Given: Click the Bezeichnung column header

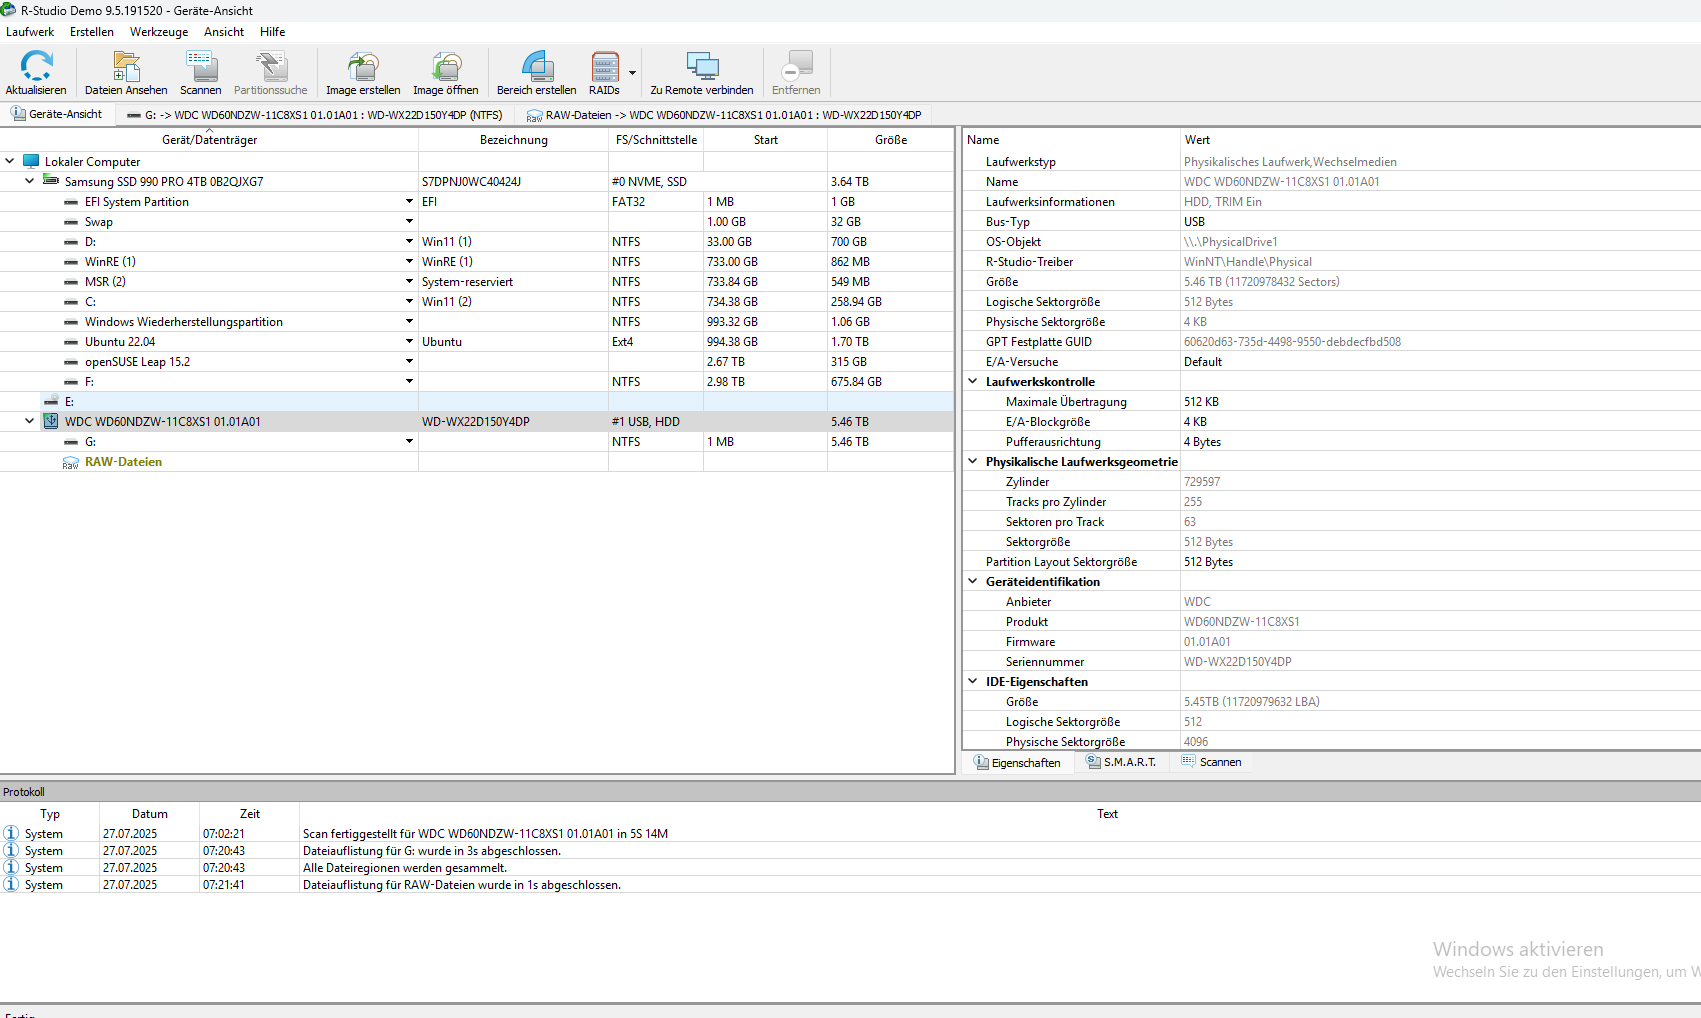Looking at the screenshot, I should click(x=514, y=140).
